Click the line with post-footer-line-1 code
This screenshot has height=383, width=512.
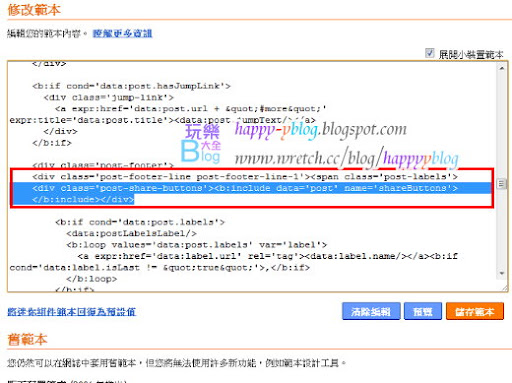[x=245, y=177]
